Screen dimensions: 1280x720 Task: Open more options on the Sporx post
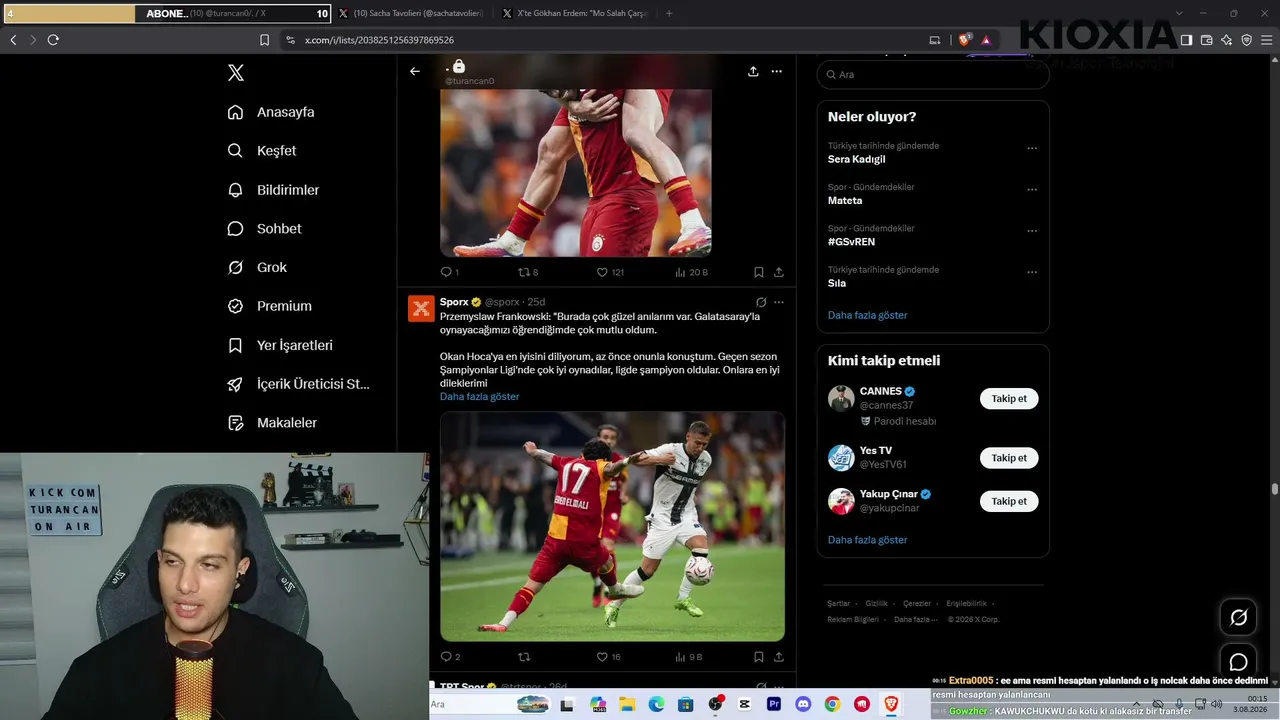coord(779,302)
